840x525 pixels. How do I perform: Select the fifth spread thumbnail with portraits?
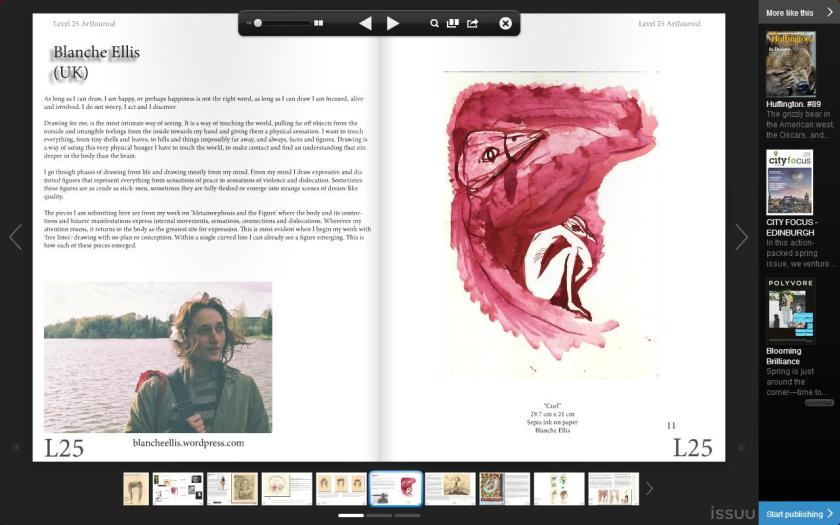341,489
